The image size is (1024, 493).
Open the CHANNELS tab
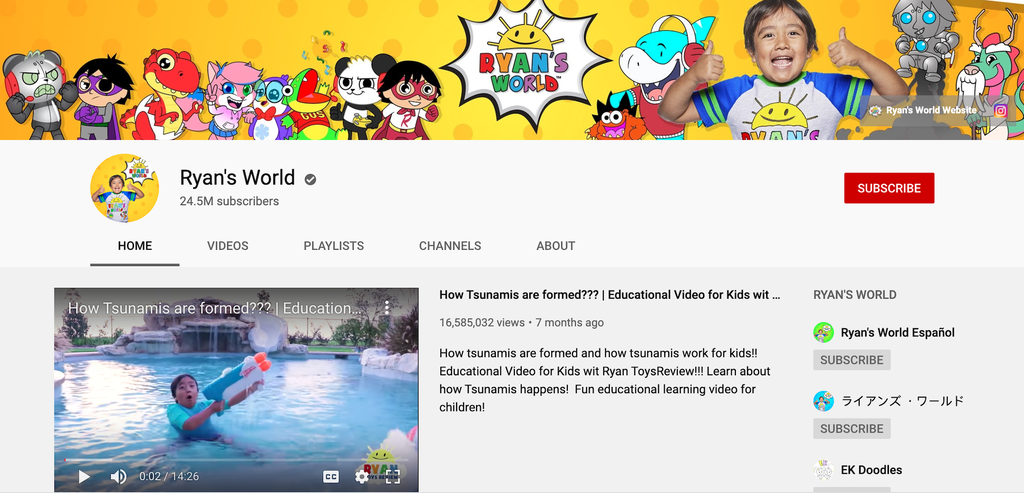pos(450,246)
